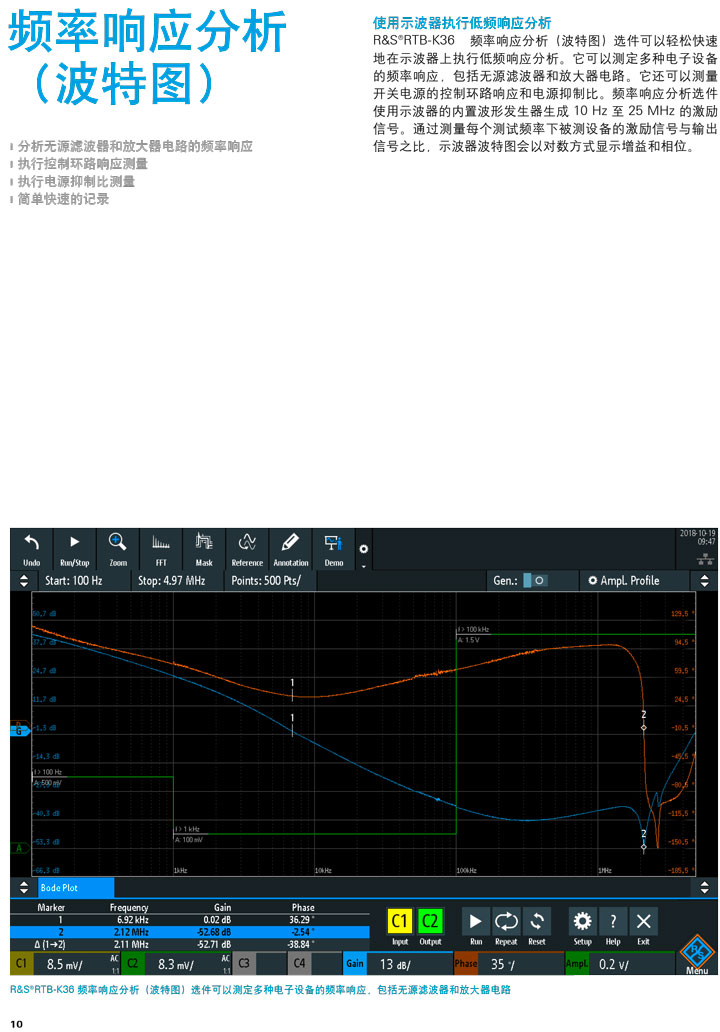
Task: Click marker 1 on blue gain trace
Action: pos(292,725)
